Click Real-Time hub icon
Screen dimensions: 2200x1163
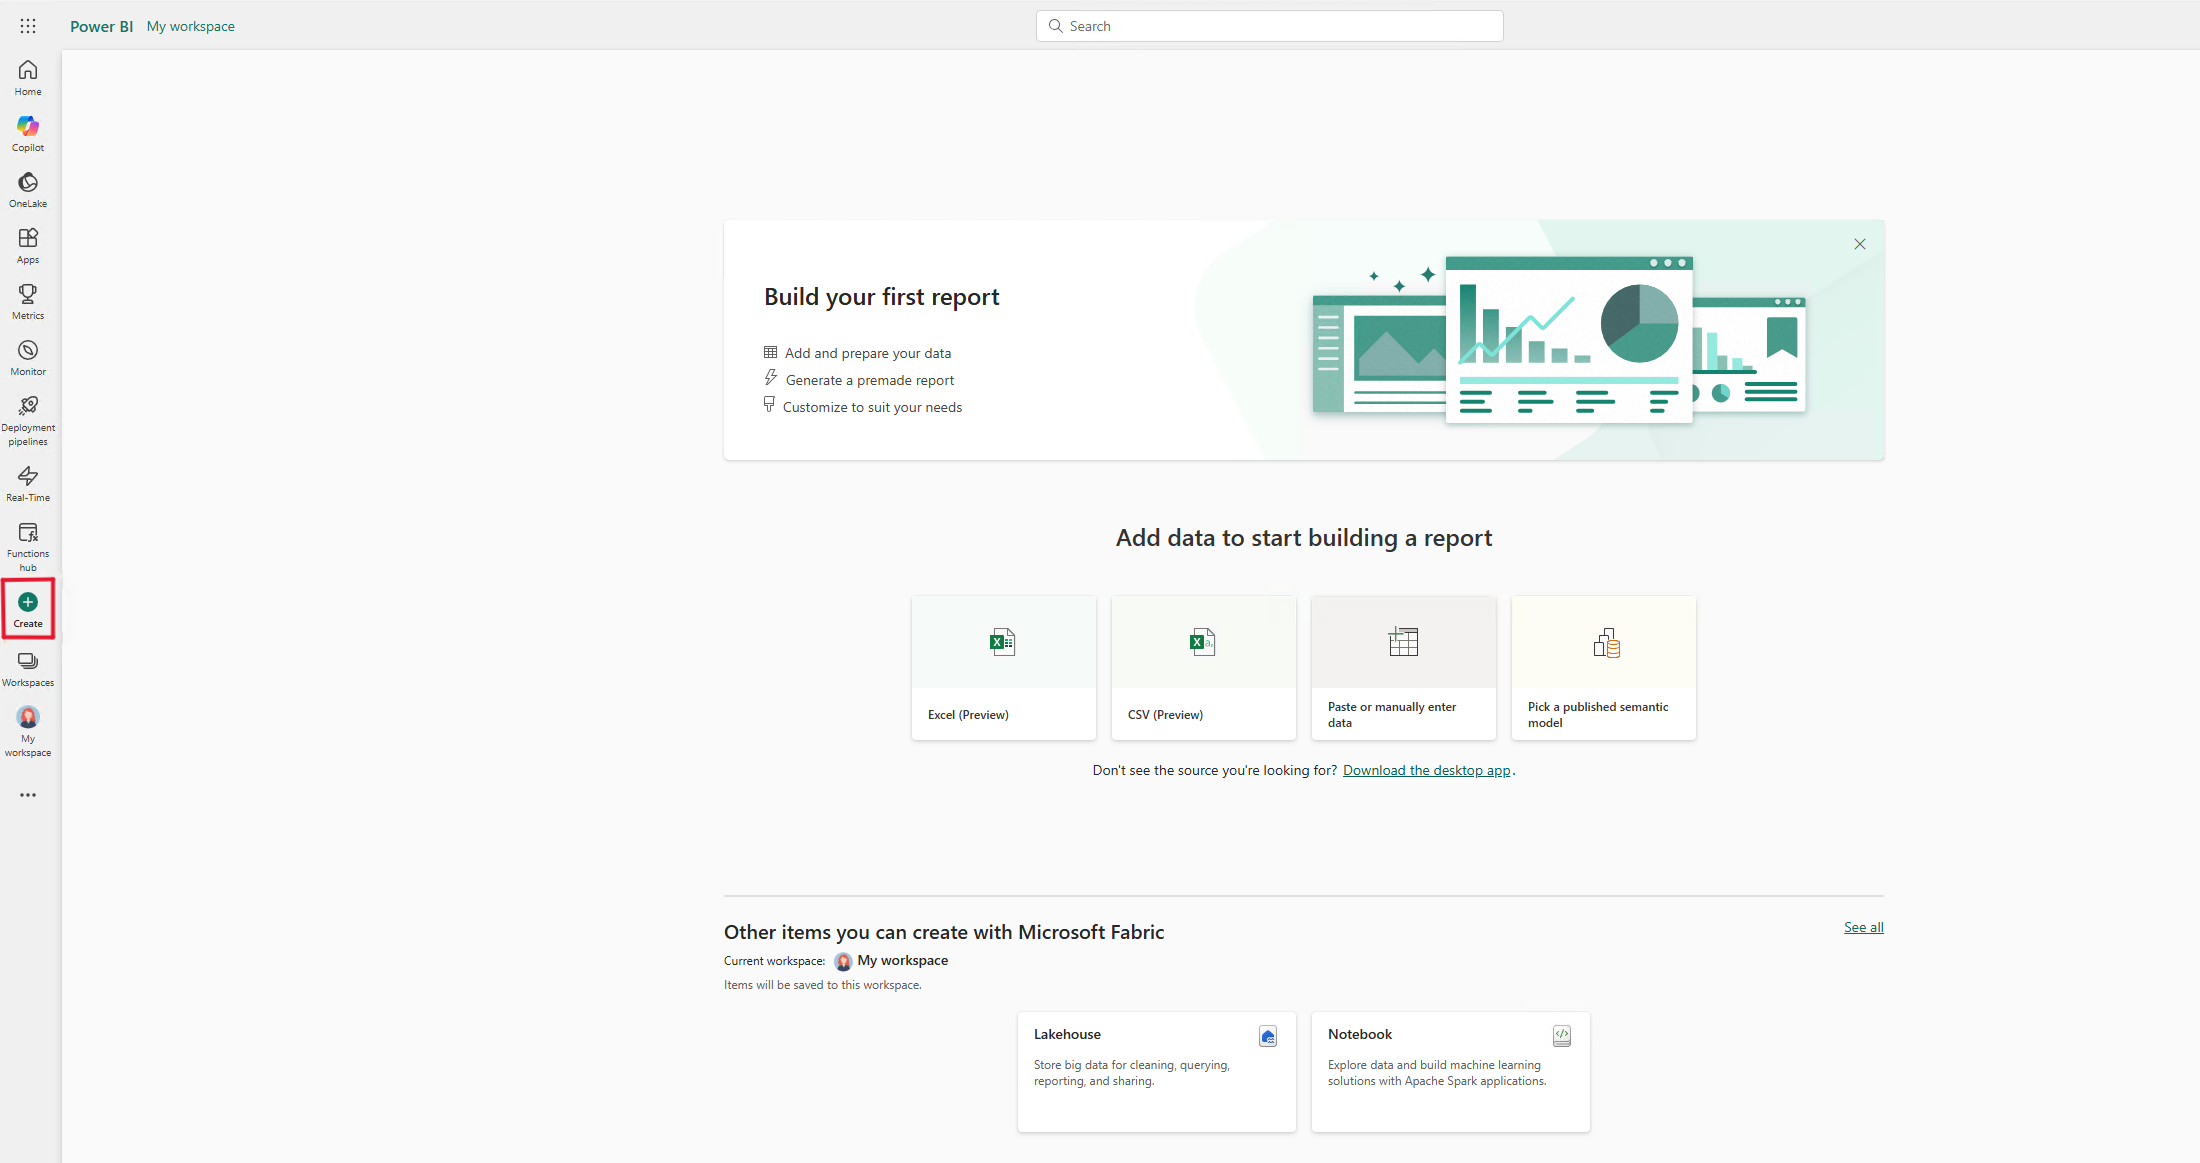click(28, 476)
